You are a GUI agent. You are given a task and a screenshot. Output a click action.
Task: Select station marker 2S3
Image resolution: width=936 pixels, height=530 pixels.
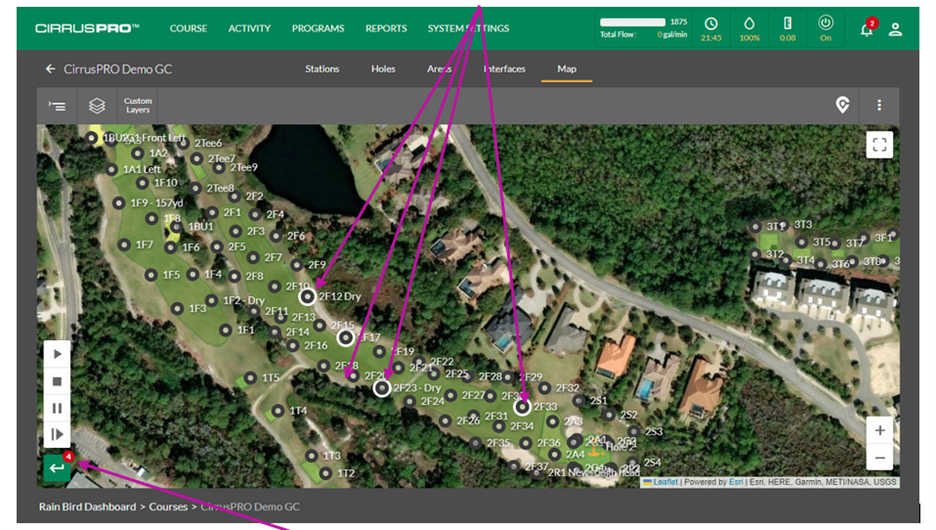(x=634, y=431)
